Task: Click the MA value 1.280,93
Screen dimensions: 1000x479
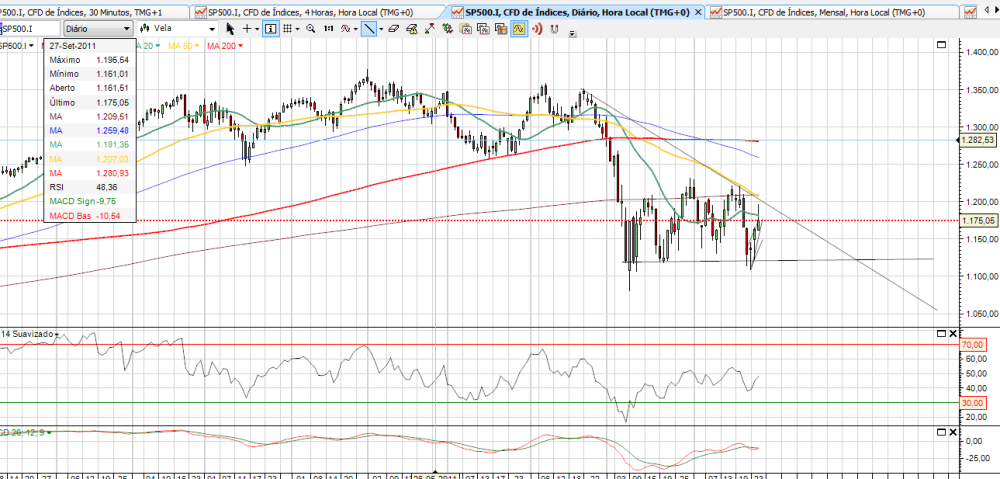Action: point(113,173)
